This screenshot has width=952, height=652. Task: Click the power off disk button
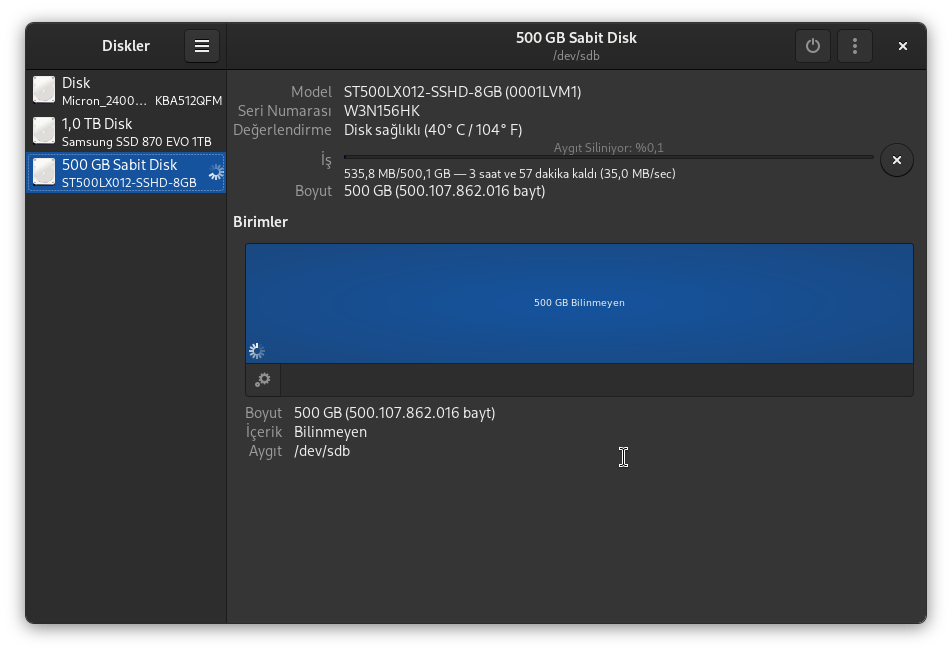[x=812, y=46]
